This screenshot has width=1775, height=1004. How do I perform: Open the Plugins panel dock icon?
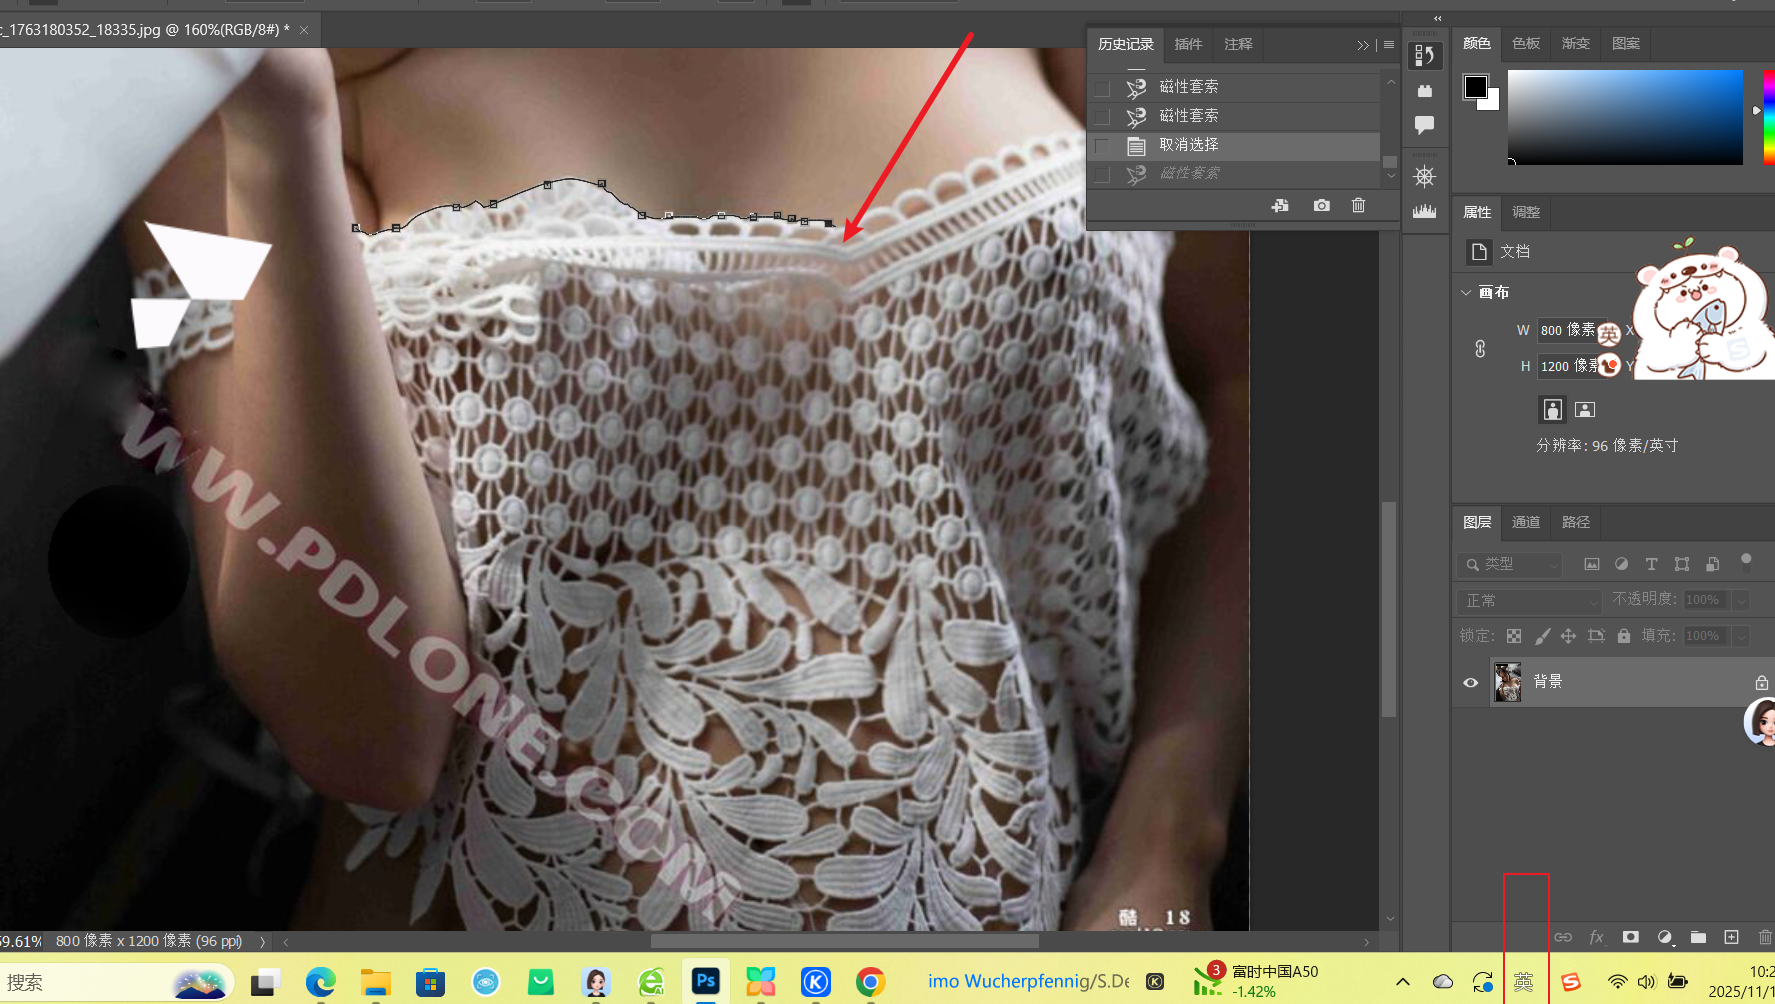pos(1424,91)
